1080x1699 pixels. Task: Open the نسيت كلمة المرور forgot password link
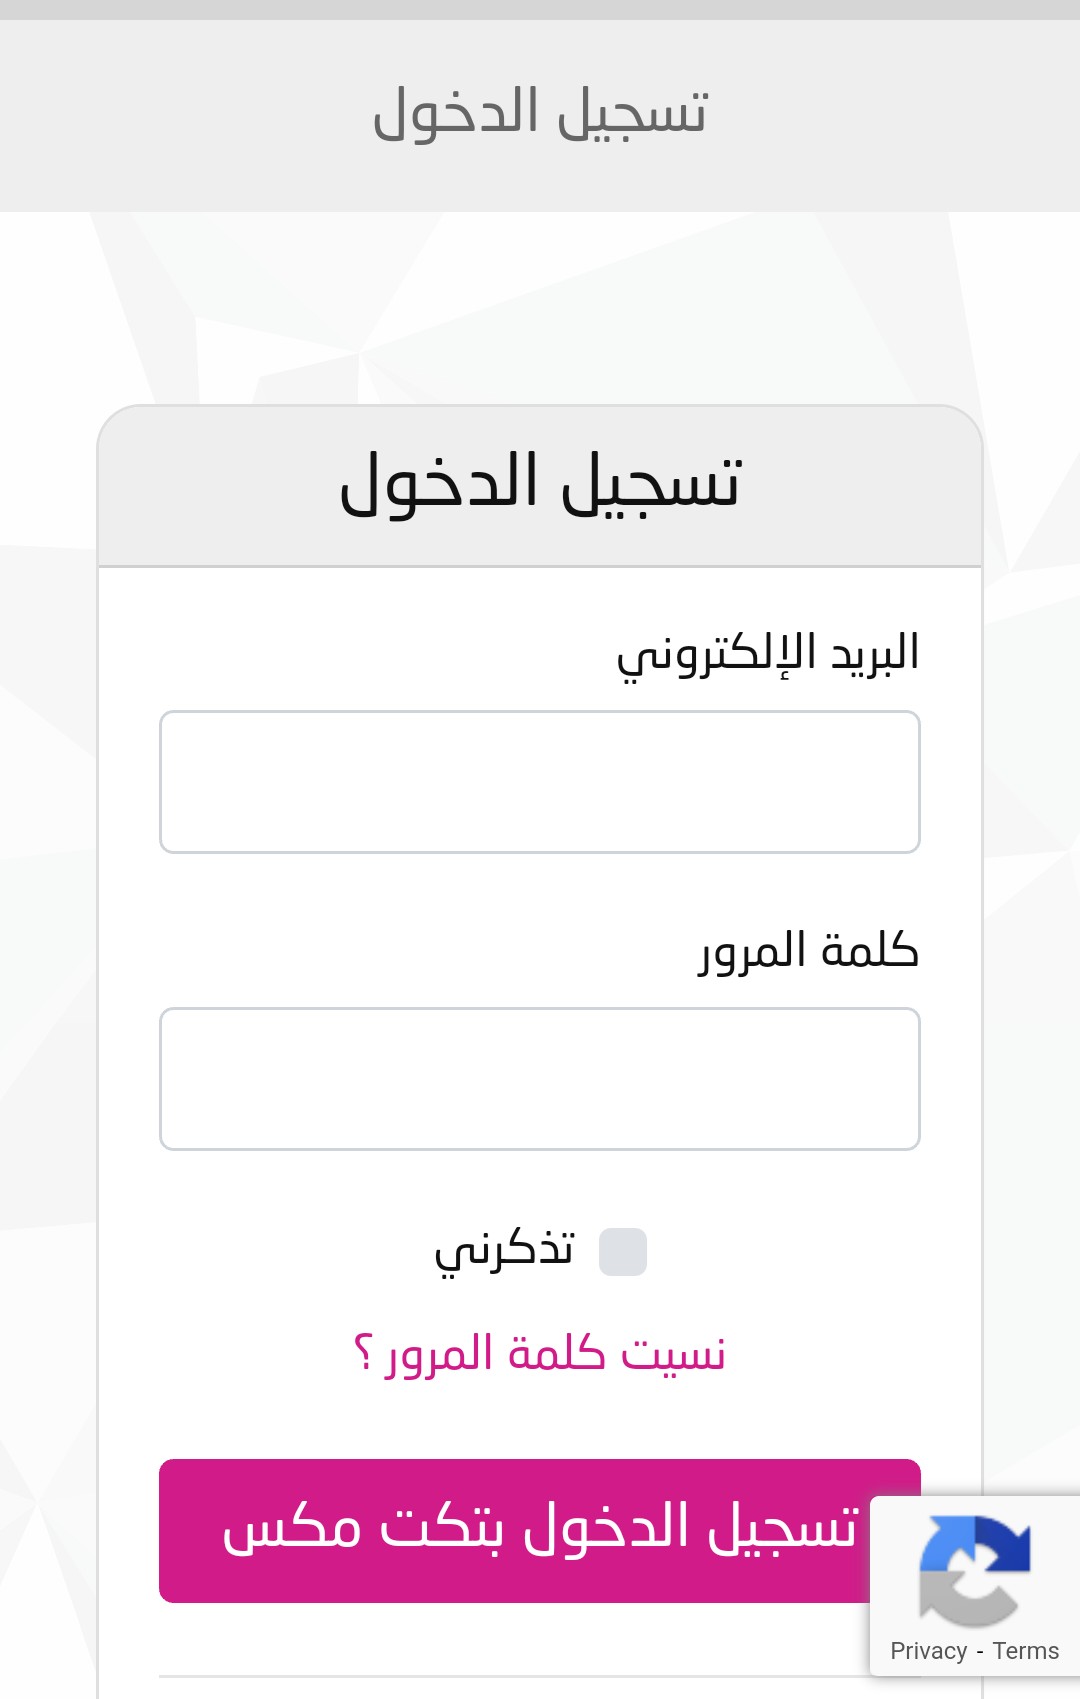coord(540,1354)
